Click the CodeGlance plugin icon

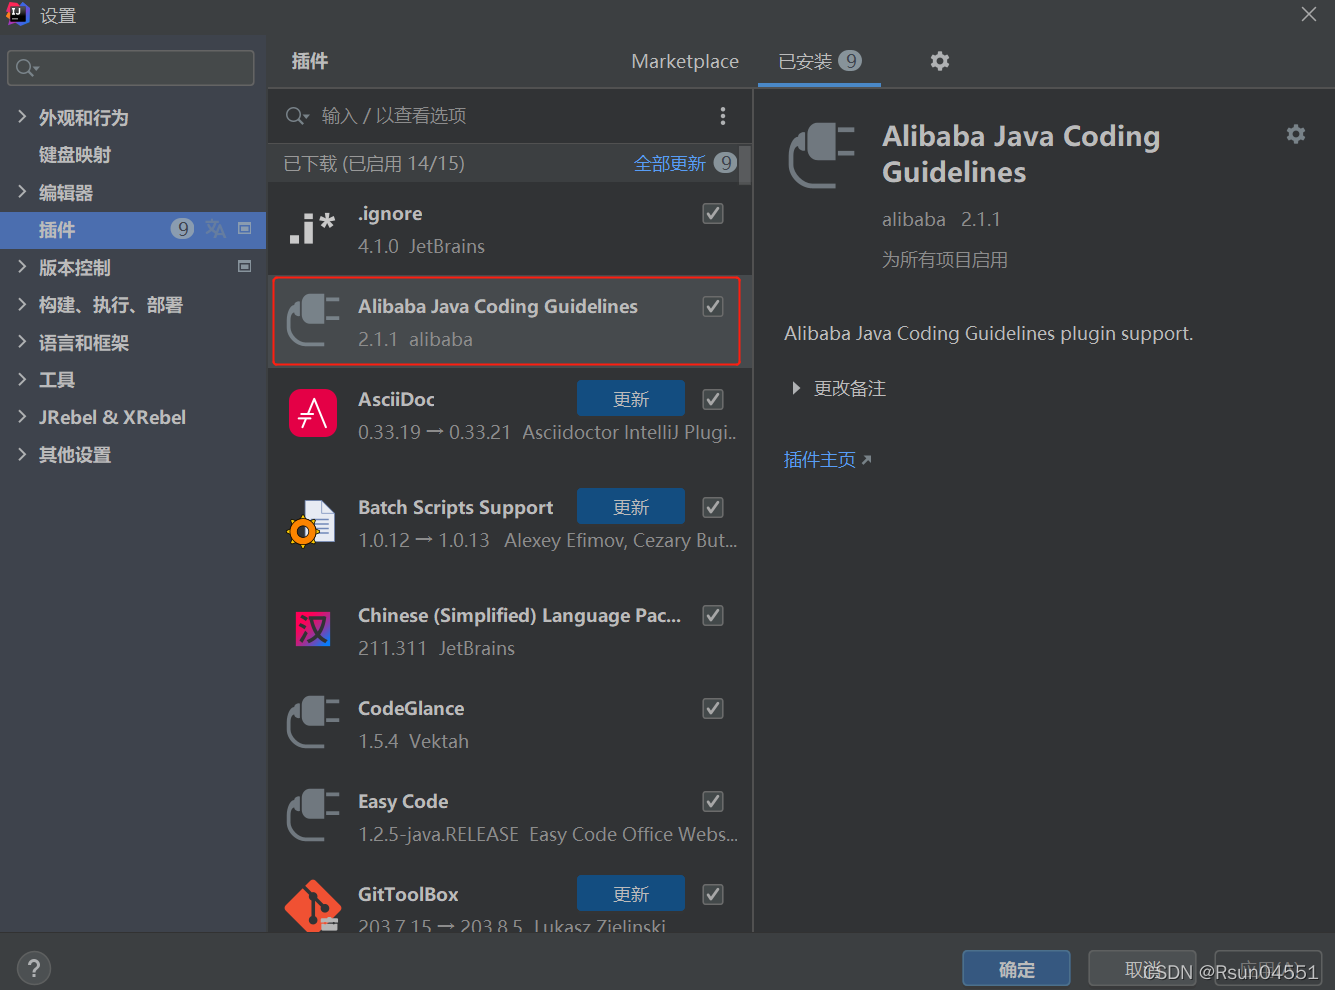pos(313,723)
